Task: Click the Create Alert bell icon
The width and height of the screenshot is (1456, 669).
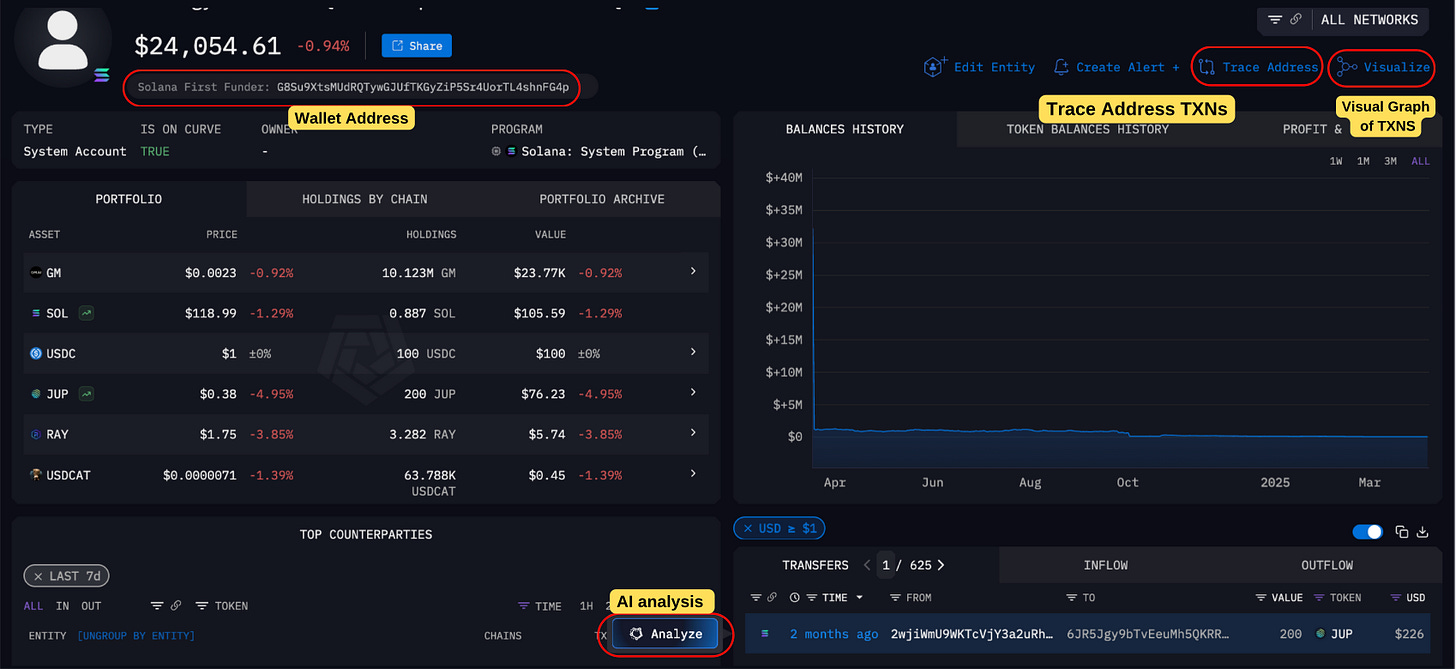Action: [x=1061, y=67]
